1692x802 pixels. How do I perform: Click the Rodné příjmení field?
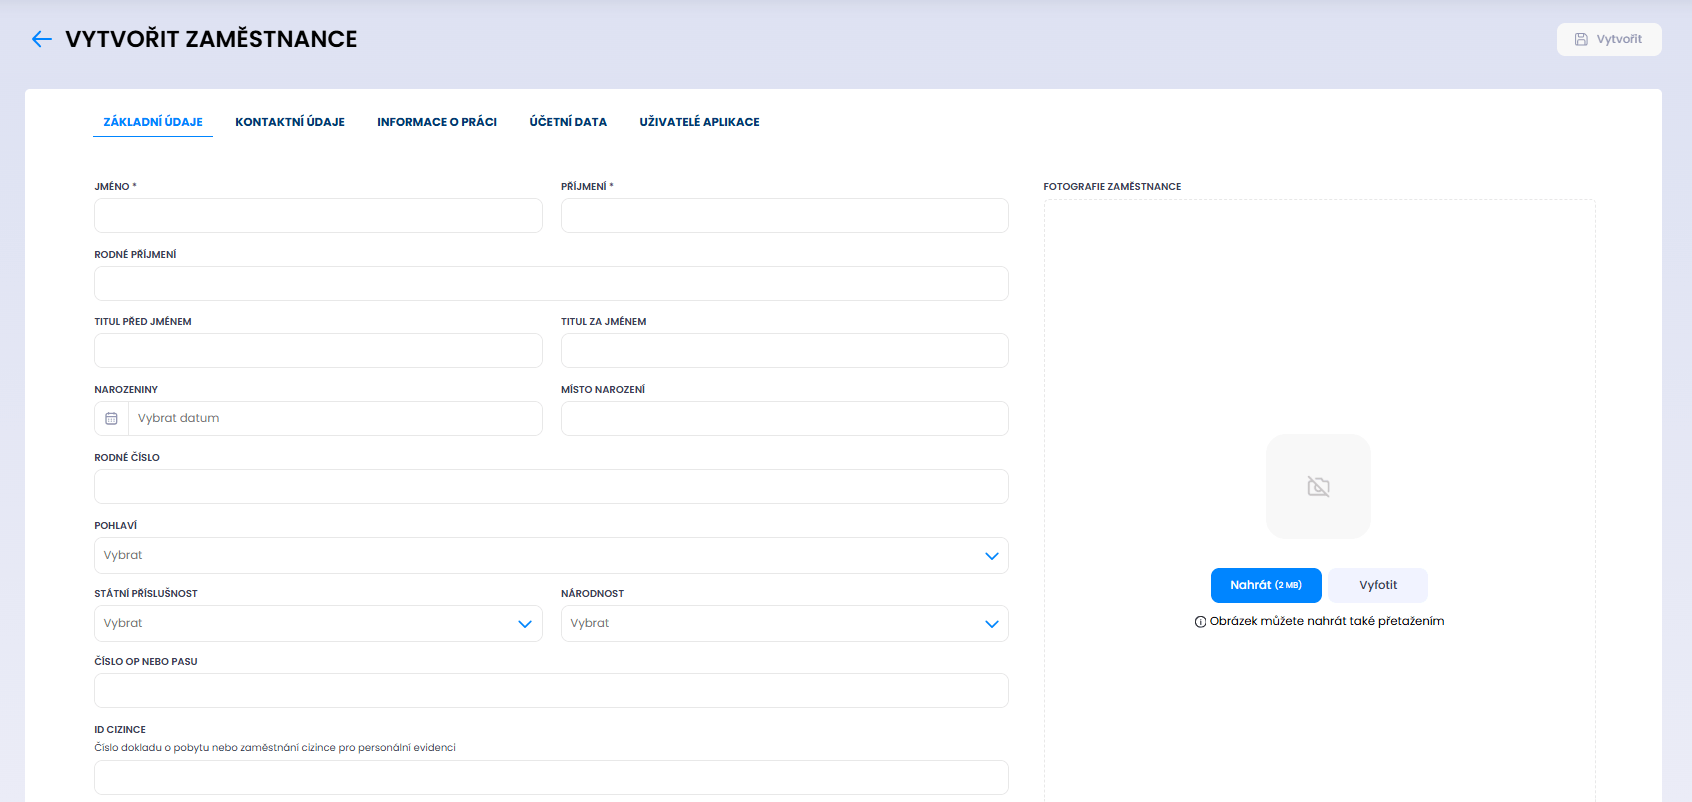551,283
